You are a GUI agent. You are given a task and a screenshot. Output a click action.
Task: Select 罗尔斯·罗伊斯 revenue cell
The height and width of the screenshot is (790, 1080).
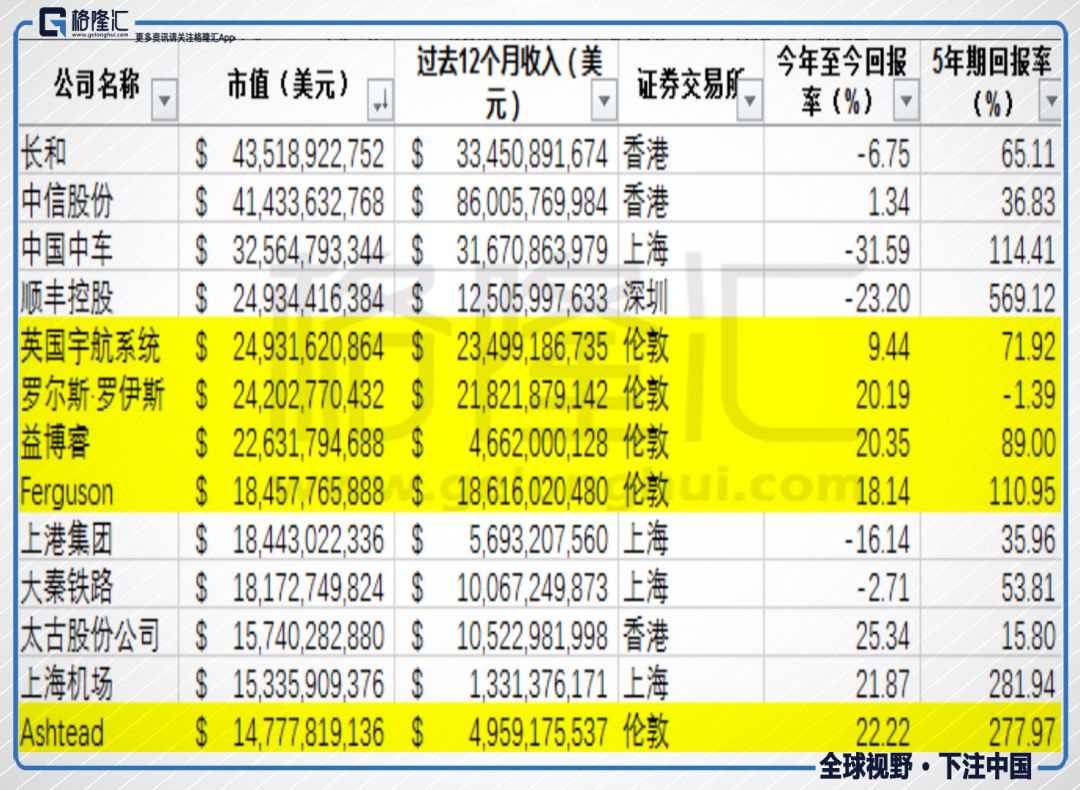pyautogui.click(x=506, y=392)
